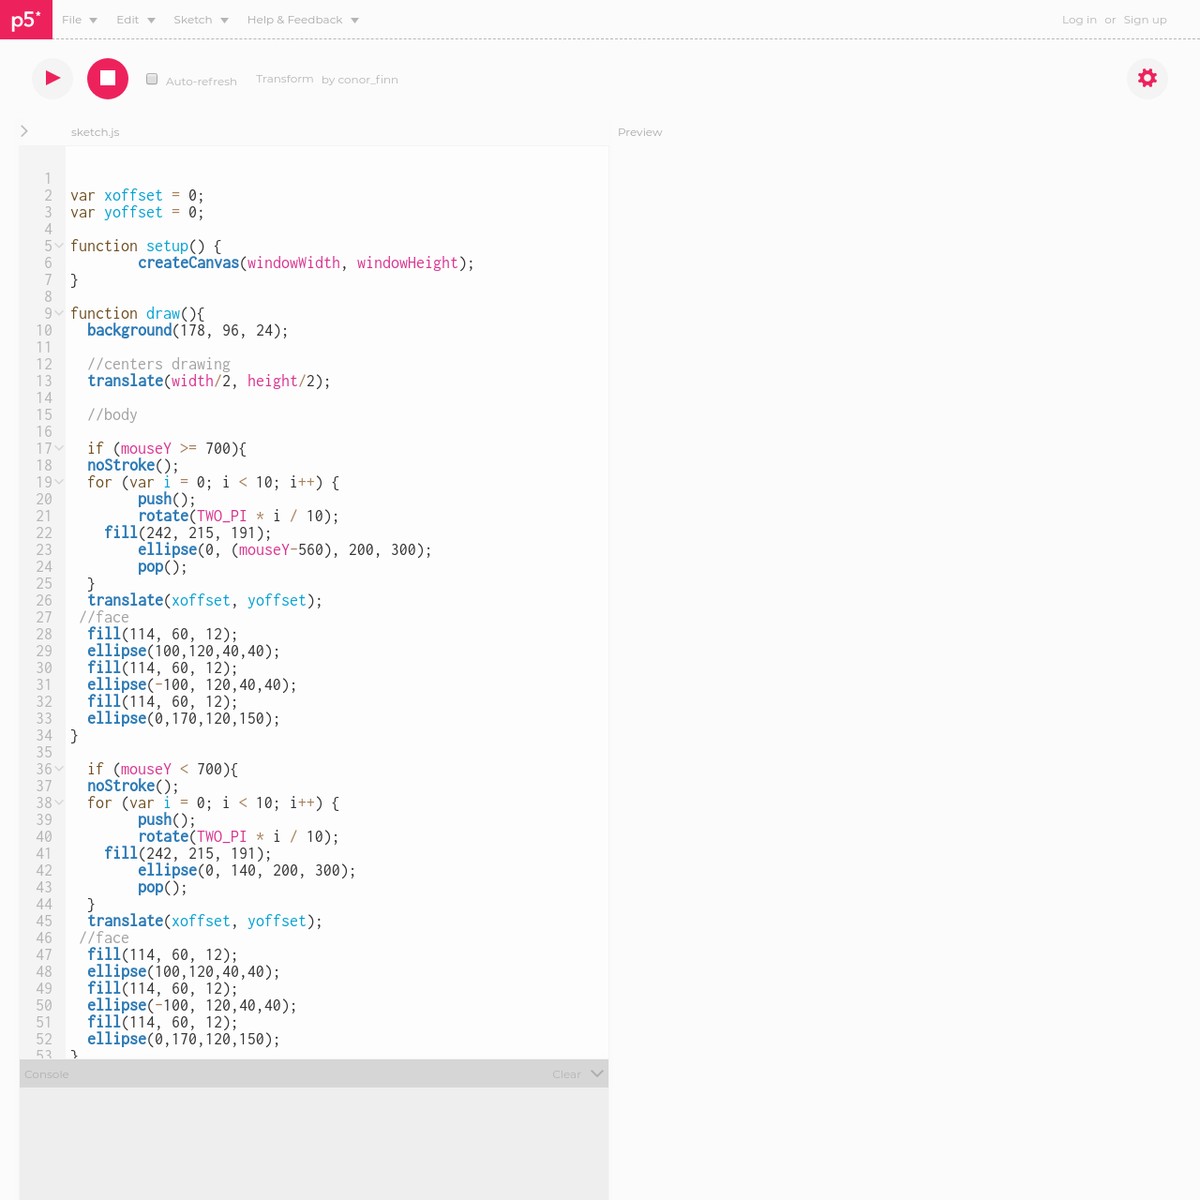Screen dimensions: 1200x1200
Task: Collapse the console with its chevron
Action: click(597, 1073)
